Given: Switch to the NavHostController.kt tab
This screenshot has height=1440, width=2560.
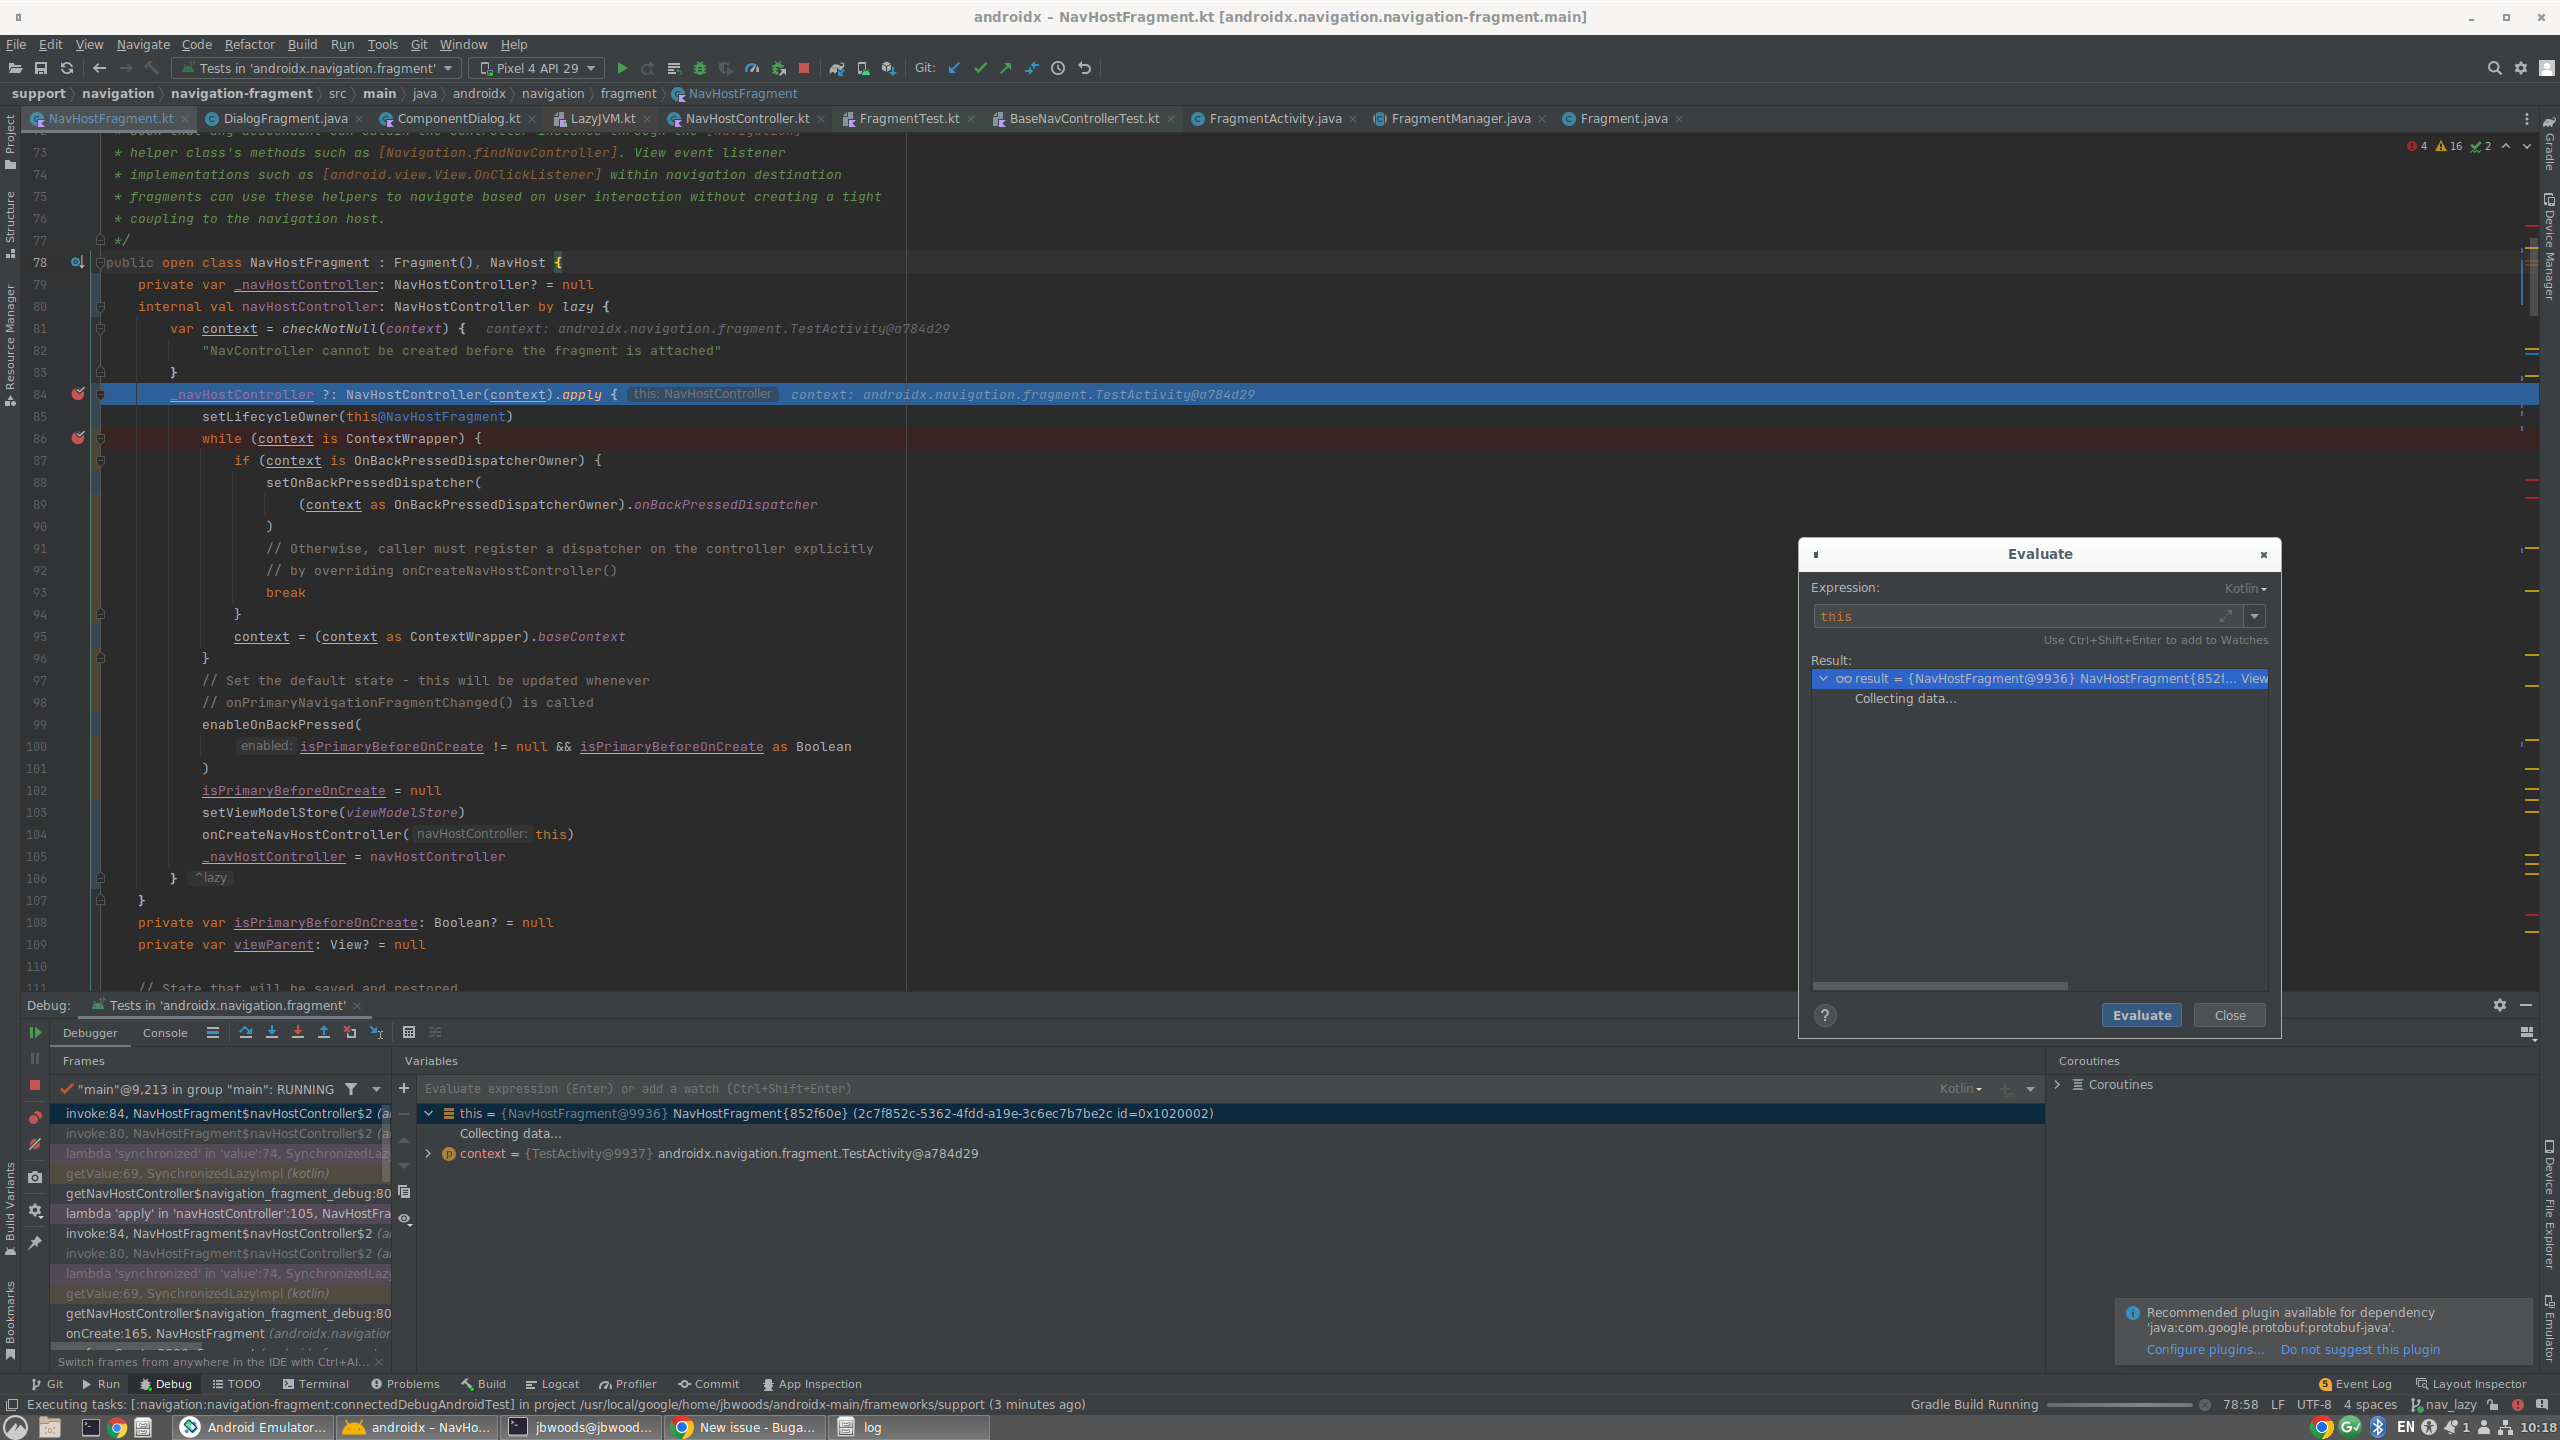Looking at the screenshot, I should [x=746, y=118].
